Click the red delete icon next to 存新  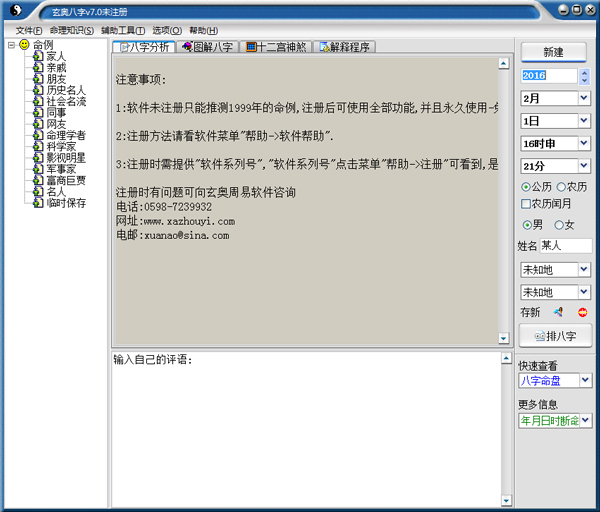click(x=582, y=312)
